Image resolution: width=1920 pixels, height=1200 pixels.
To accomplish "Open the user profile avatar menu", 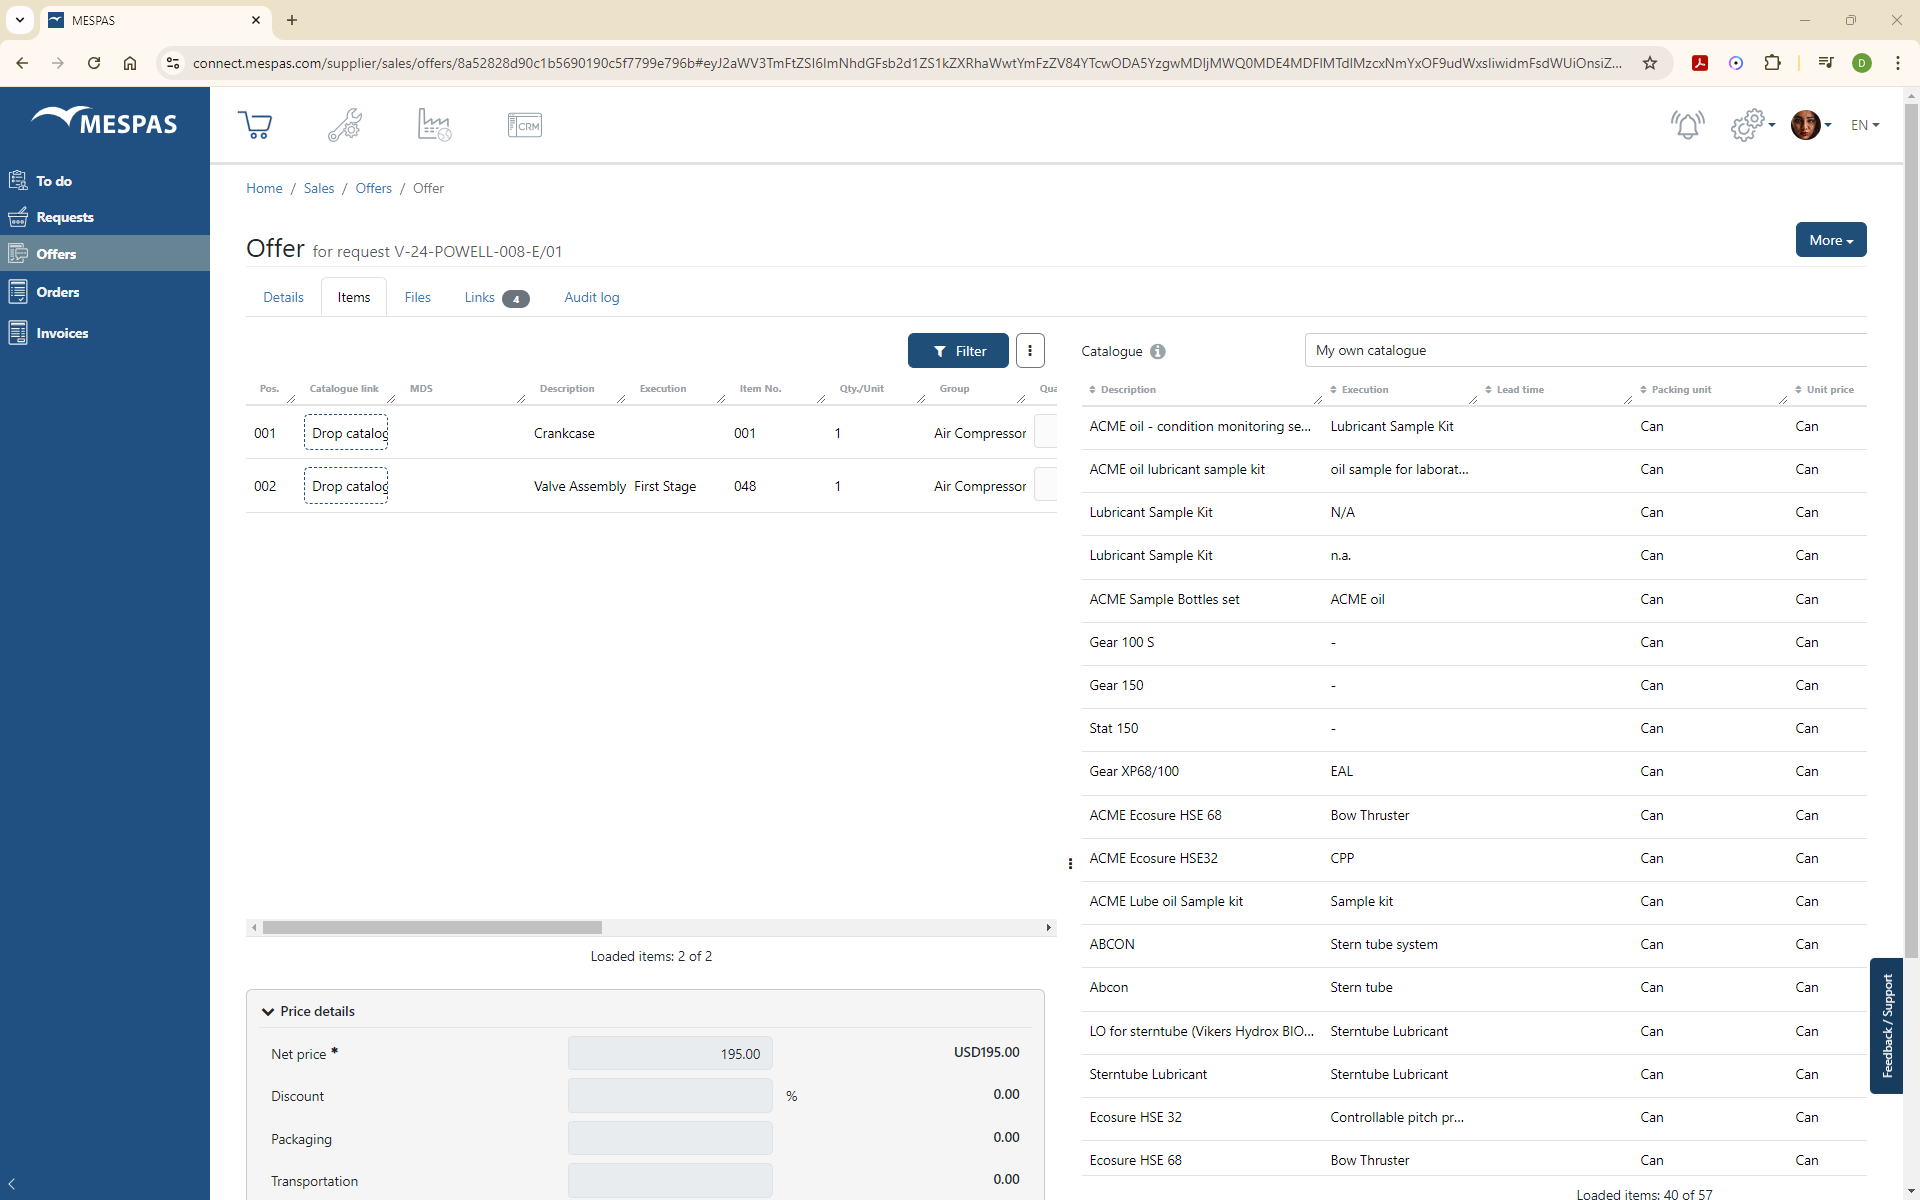I will (1811, 125).
